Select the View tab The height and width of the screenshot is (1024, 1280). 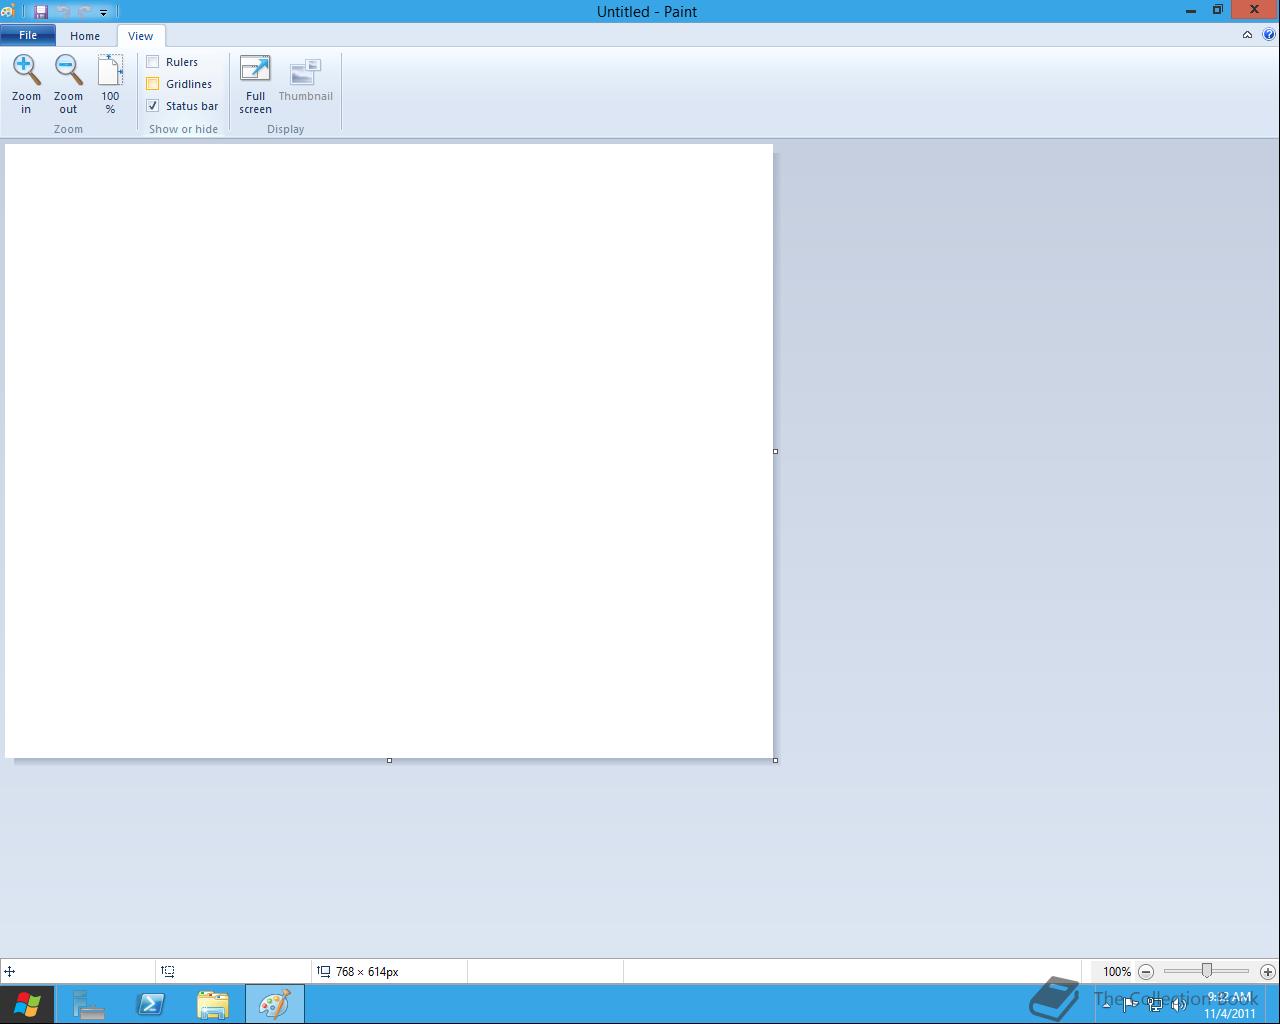140,36
